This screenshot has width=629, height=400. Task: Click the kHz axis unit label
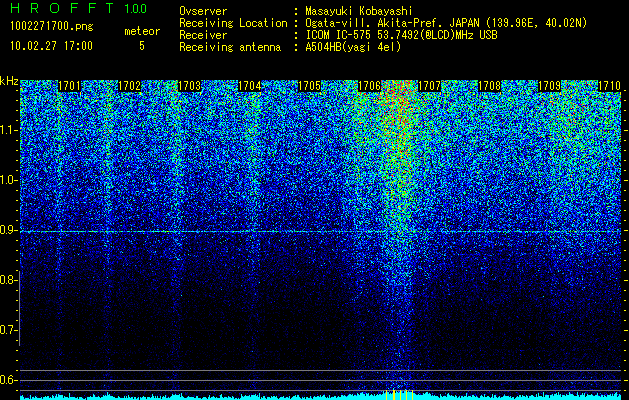tap(9, 81)
